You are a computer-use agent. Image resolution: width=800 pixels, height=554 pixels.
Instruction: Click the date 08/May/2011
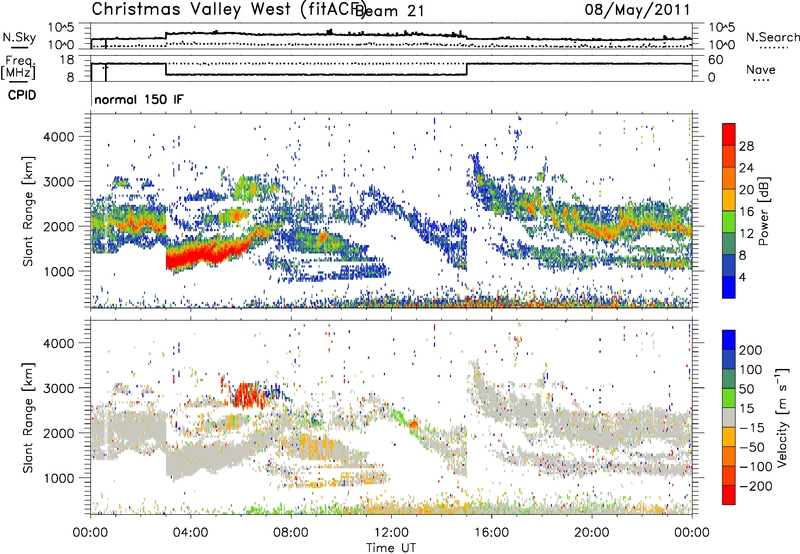point(637,9)
